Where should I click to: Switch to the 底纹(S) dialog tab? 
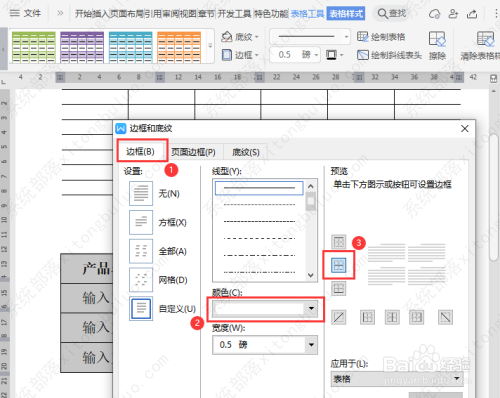pyautogui.click(x=246, y=152)
